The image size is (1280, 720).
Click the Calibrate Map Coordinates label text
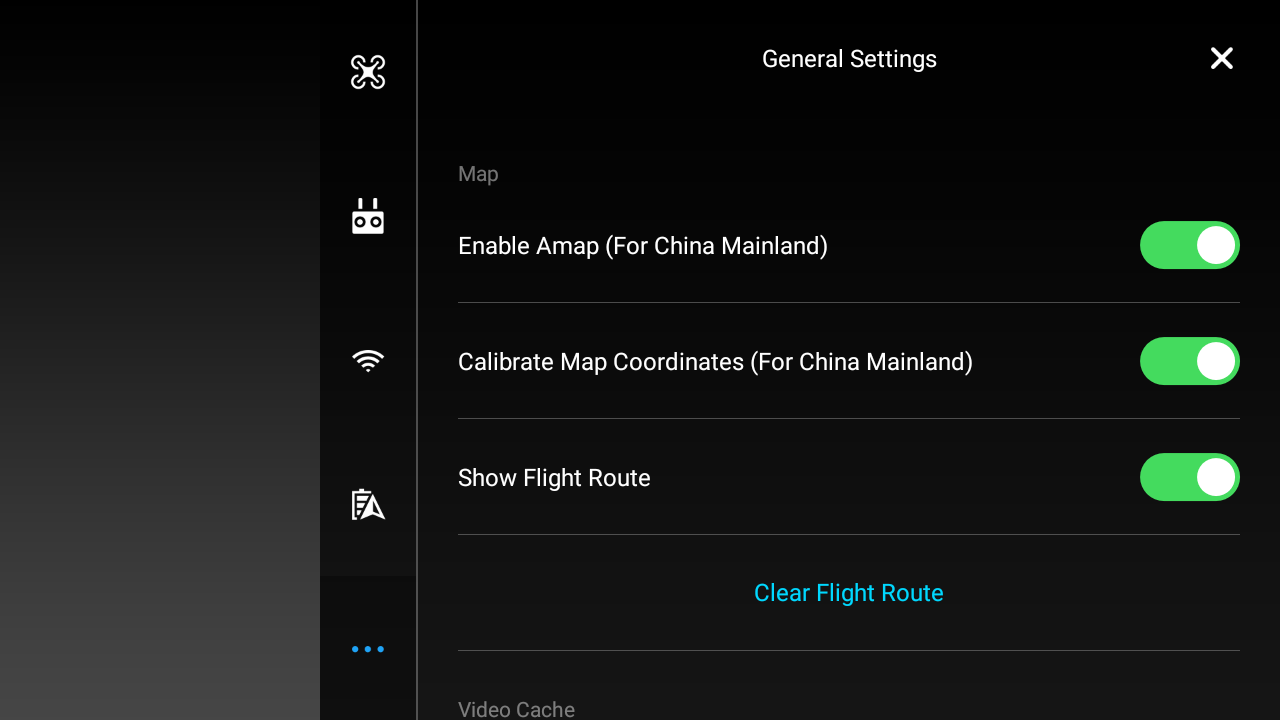715,362
